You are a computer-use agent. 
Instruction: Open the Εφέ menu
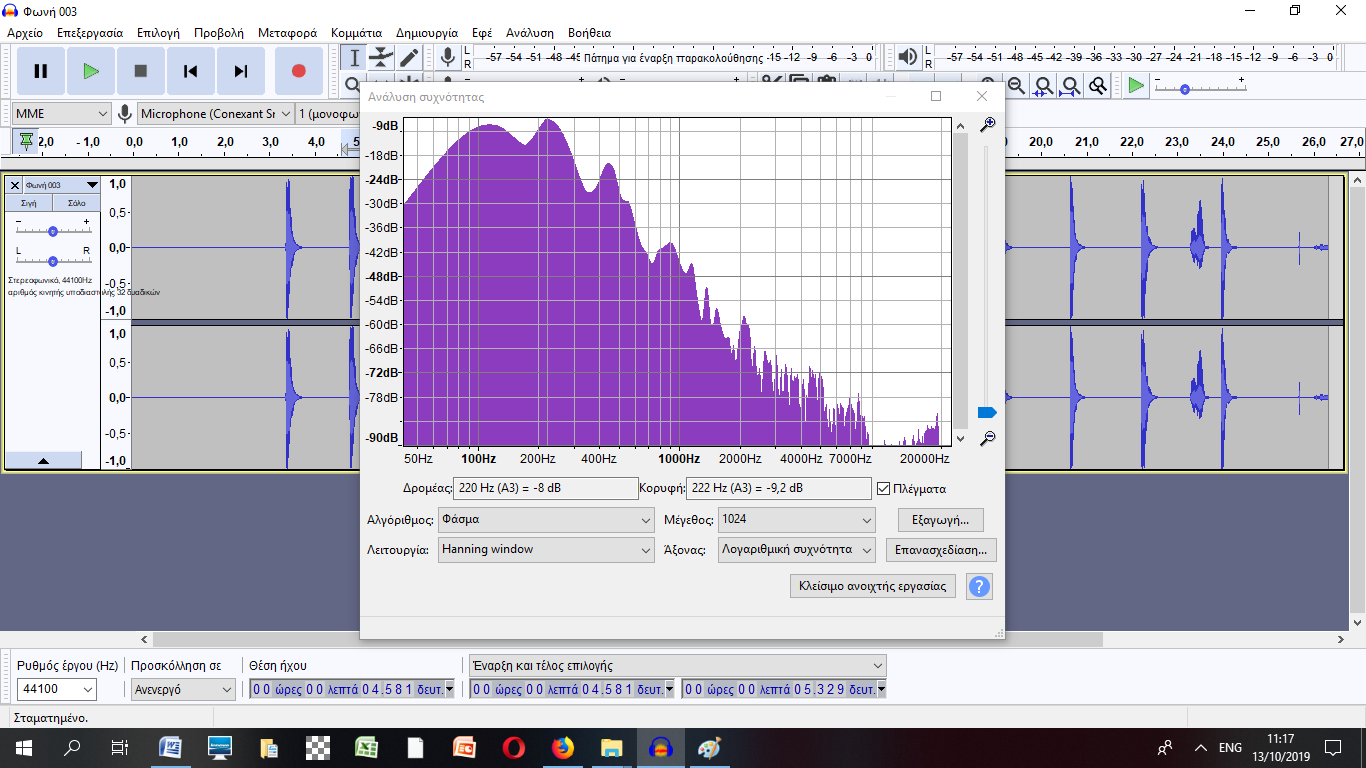tap(482, 33)
